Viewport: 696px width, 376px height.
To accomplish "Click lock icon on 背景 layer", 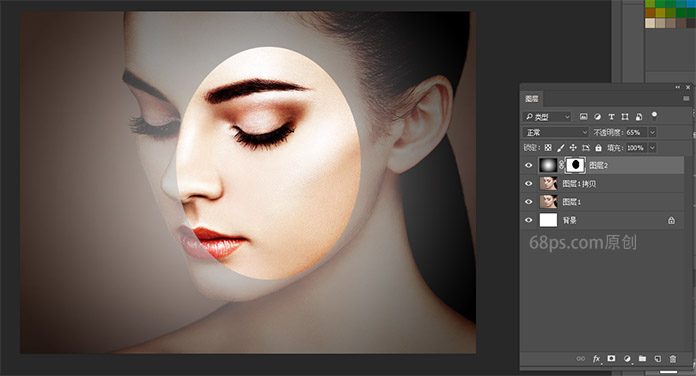I will [672, 220].
